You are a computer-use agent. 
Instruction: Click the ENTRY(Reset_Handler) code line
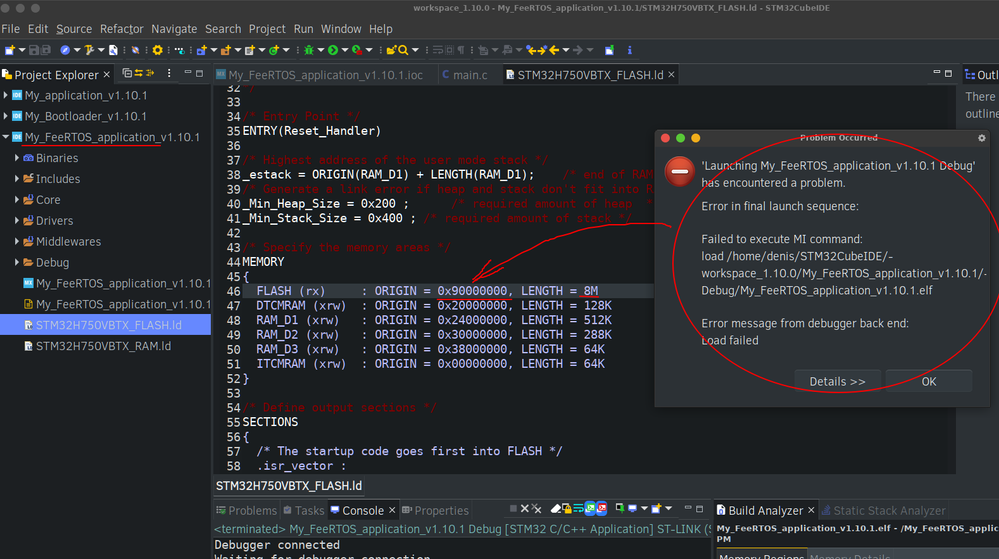pos(312,131)
